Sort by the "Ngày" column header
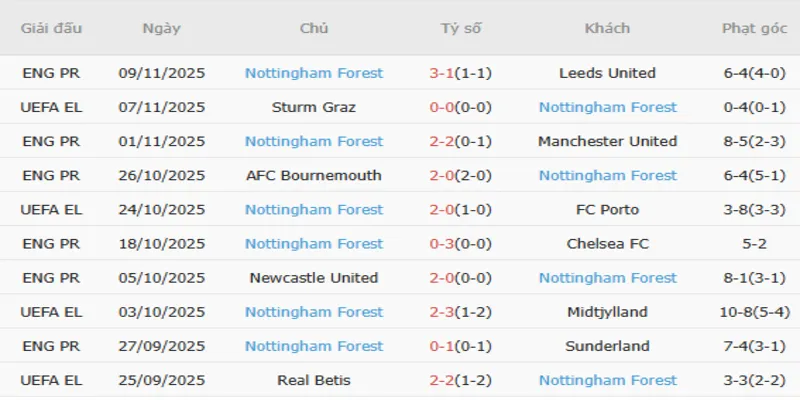800x400 pixels. click(x=162, y=28)
